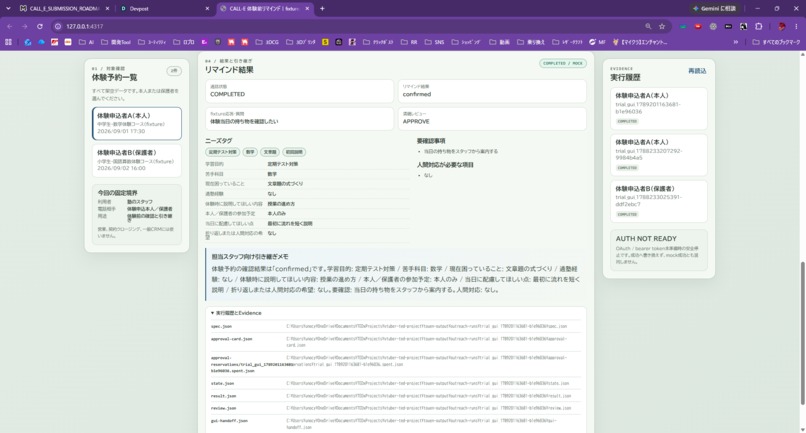Viewport: 806px width, 433px height.
Task: Click the 2件 count badge
Action: click(174, 70)
